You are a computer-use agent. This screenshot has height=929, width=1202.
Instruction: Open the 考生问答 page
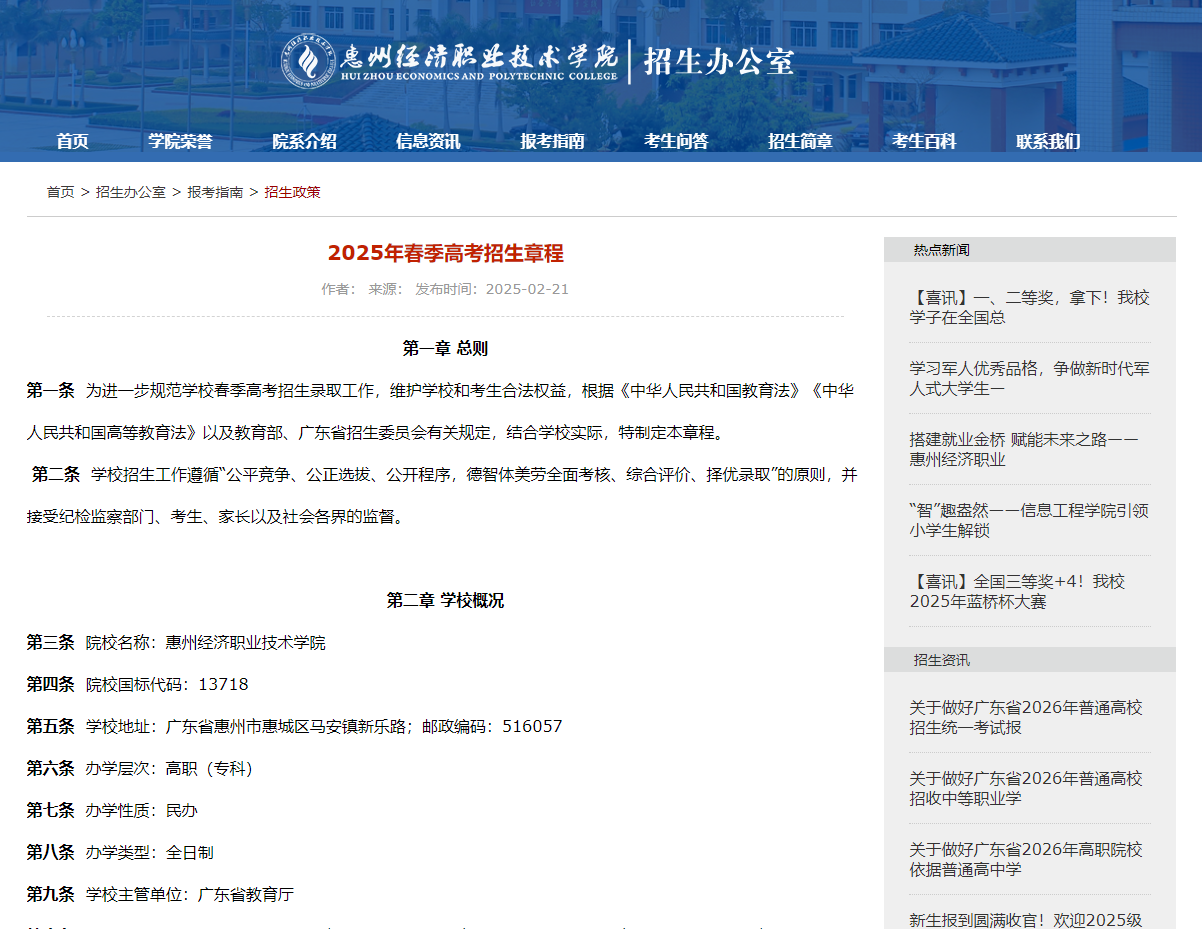pos(675,141)
